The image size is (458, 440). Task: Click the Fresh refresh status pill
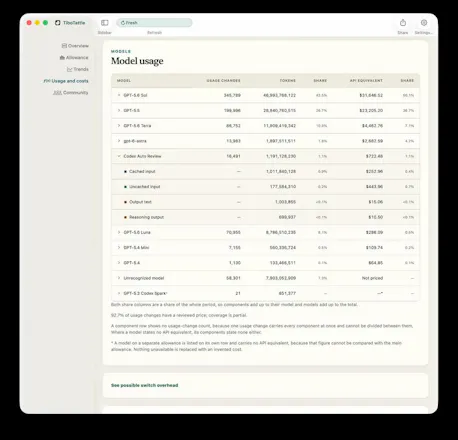(x=154, y=23)
